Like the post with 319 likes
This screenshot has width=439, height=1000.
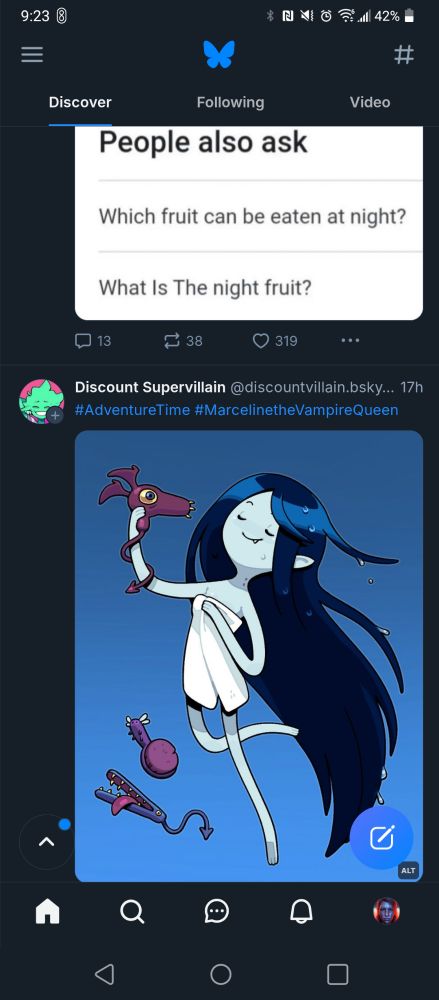[275, 341]
